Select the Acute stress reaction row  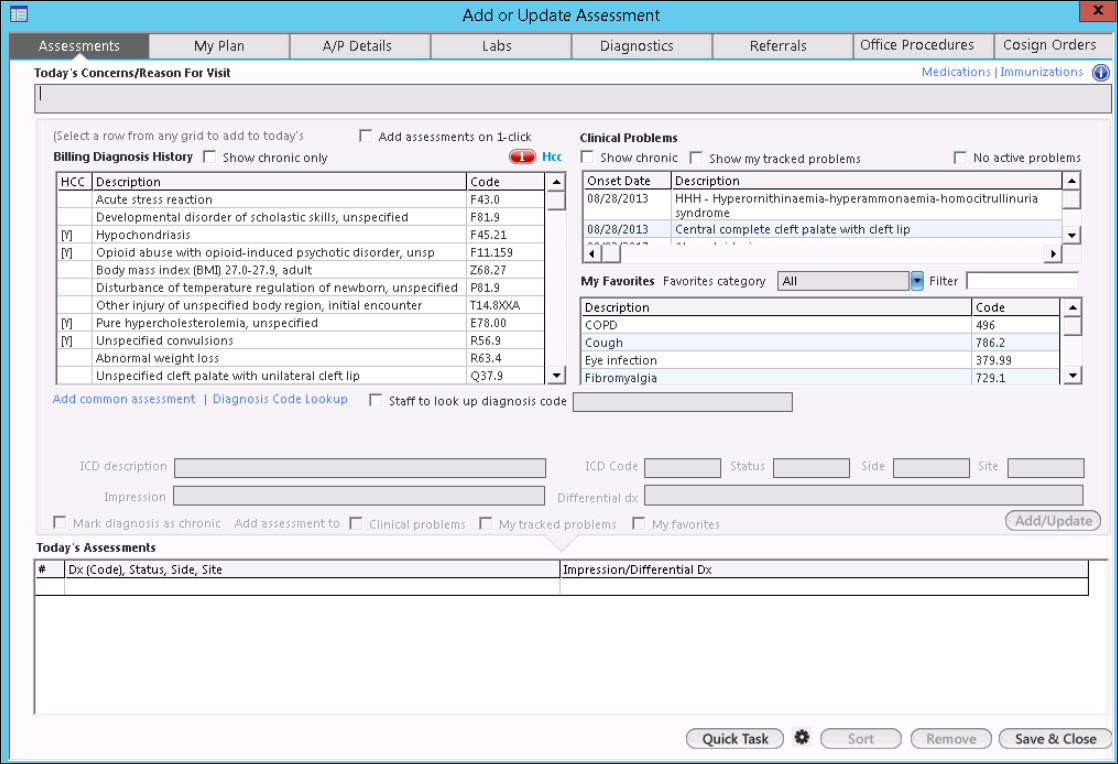click(300, 200)
